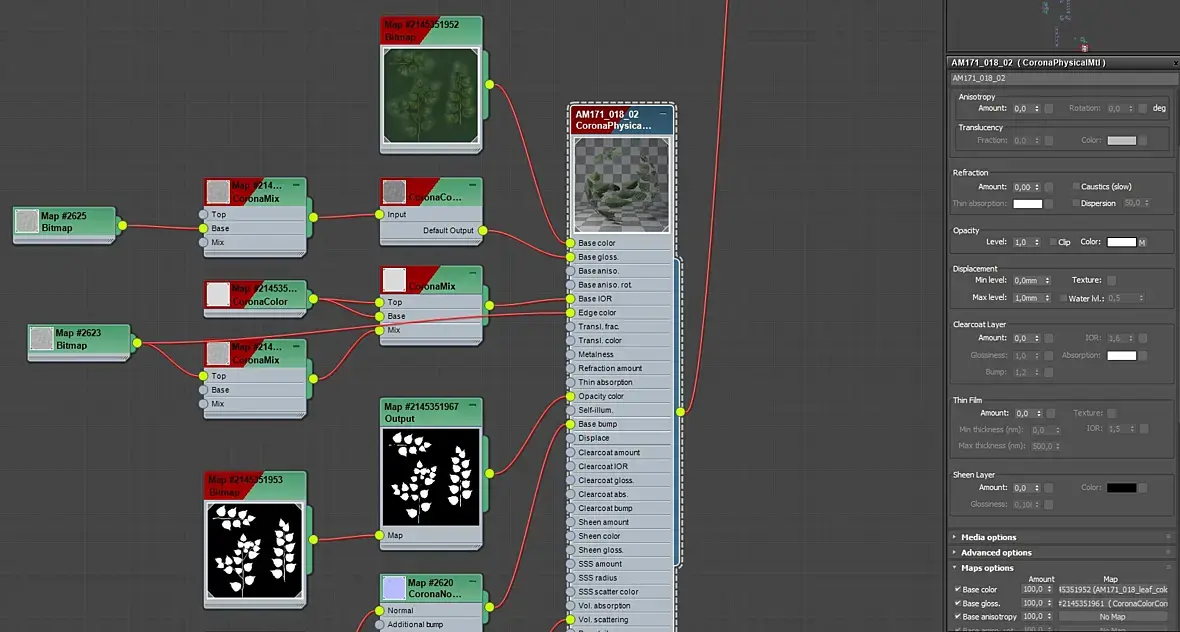This screenshot has height=632, width=1180.
Task: Collapse the Maps options rollout
Action: coord(987,568)
